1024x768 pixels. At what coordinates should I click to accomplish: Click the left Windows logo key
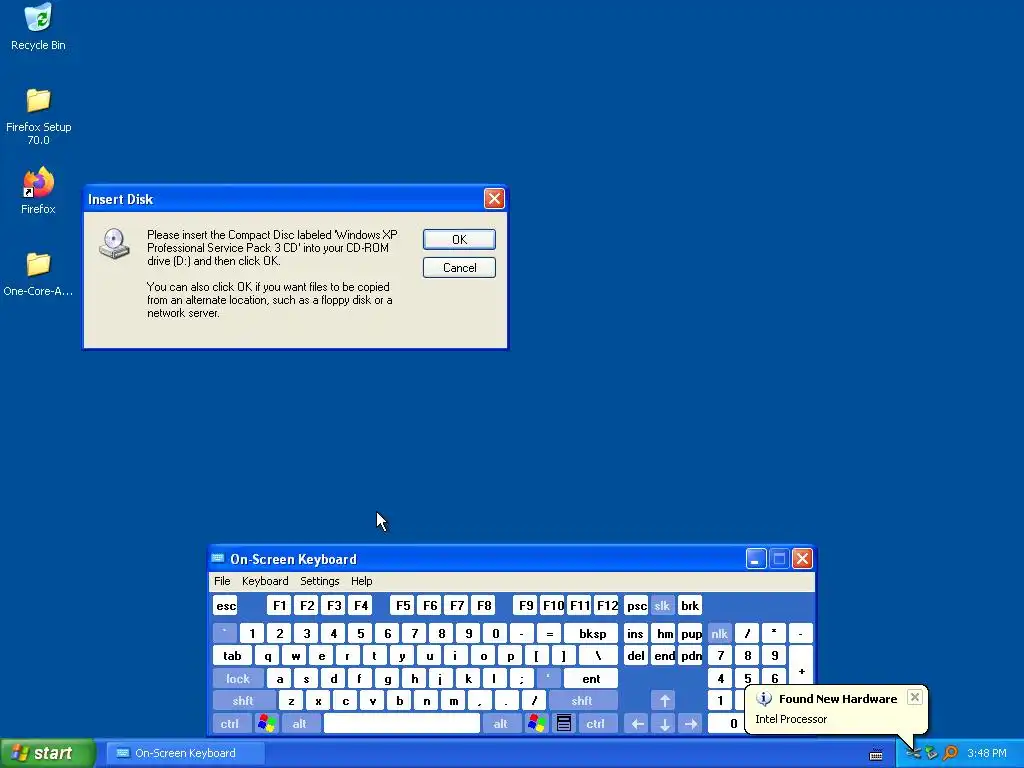pyautogui.click(x=266, y=724)
